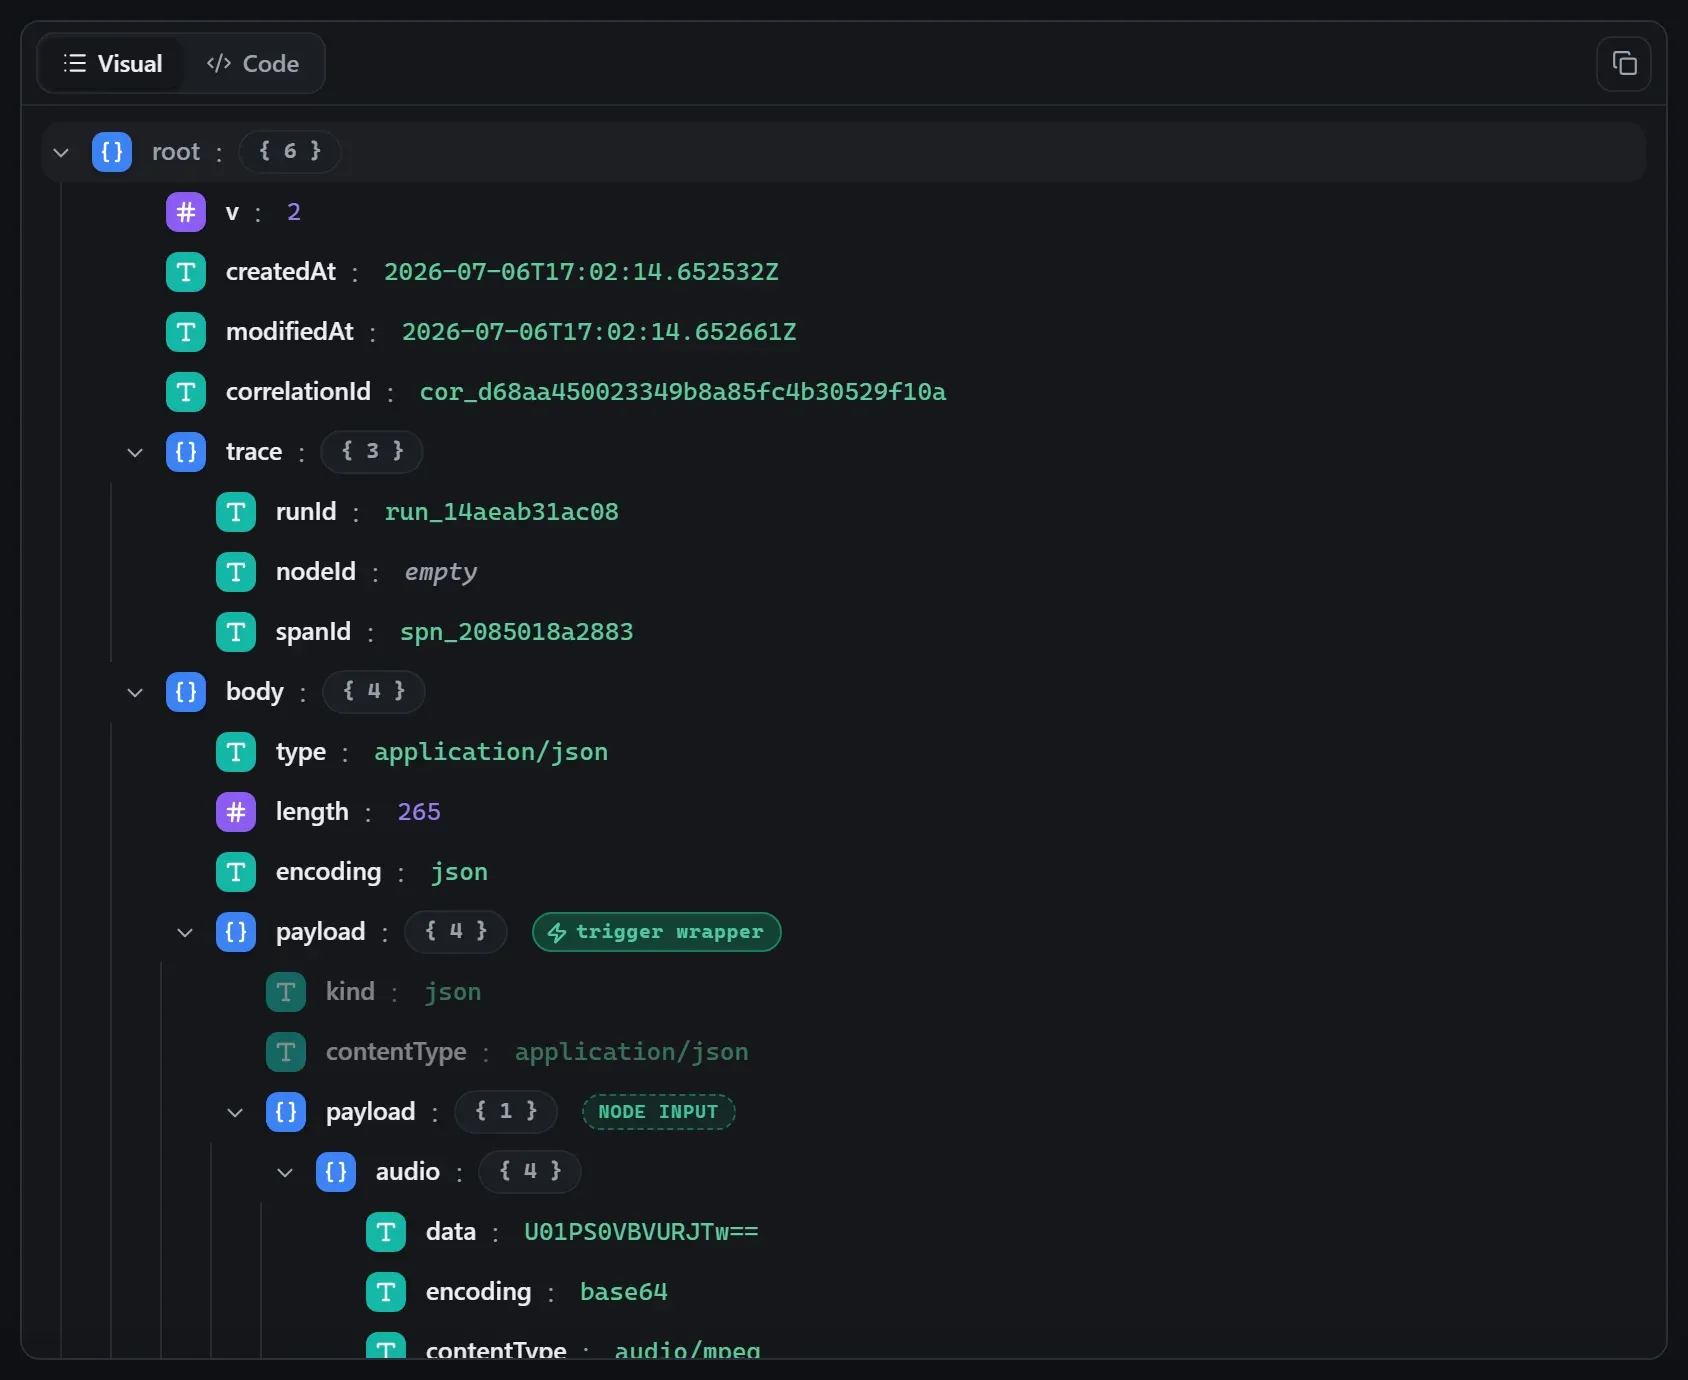Click the trace key label
This screenshot has height=1380, width=1688.
254,452
